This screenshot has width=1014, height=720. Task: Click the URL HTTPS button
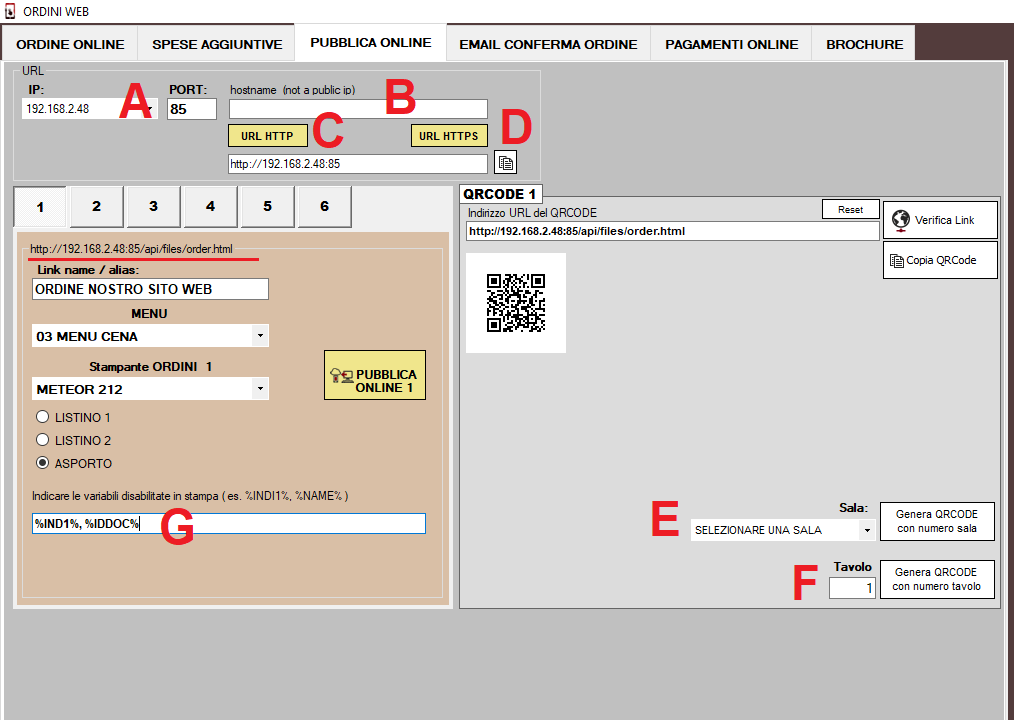click(x=449, y=136)
